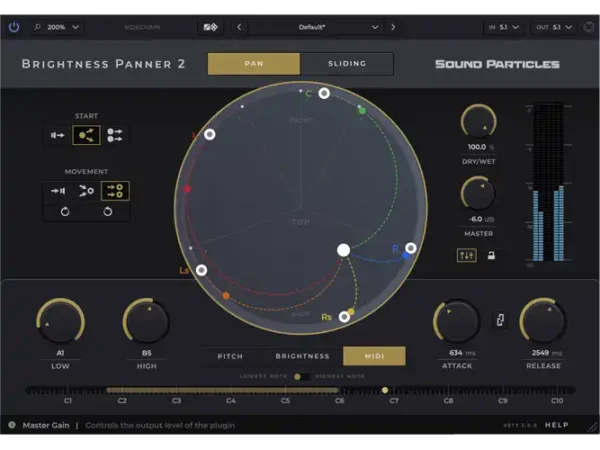This screenshot has height=450, width=600.
Task: Click the output level meter
Action: tap(548, 183)
